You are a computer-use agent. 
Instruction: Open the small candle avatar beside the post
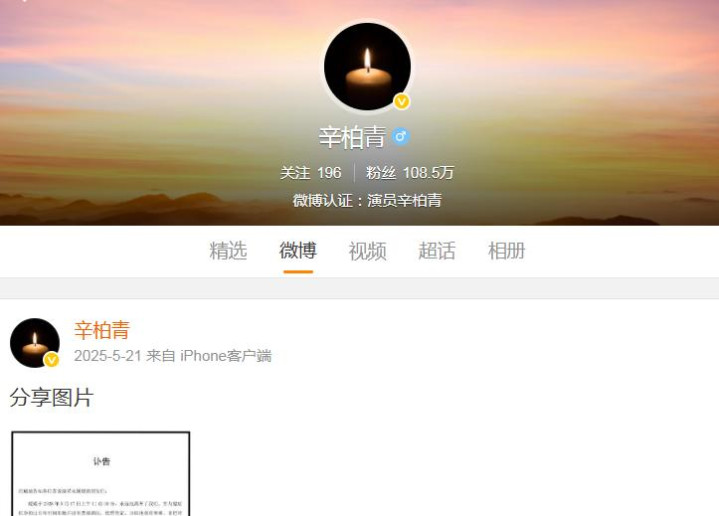click(35, 343)
